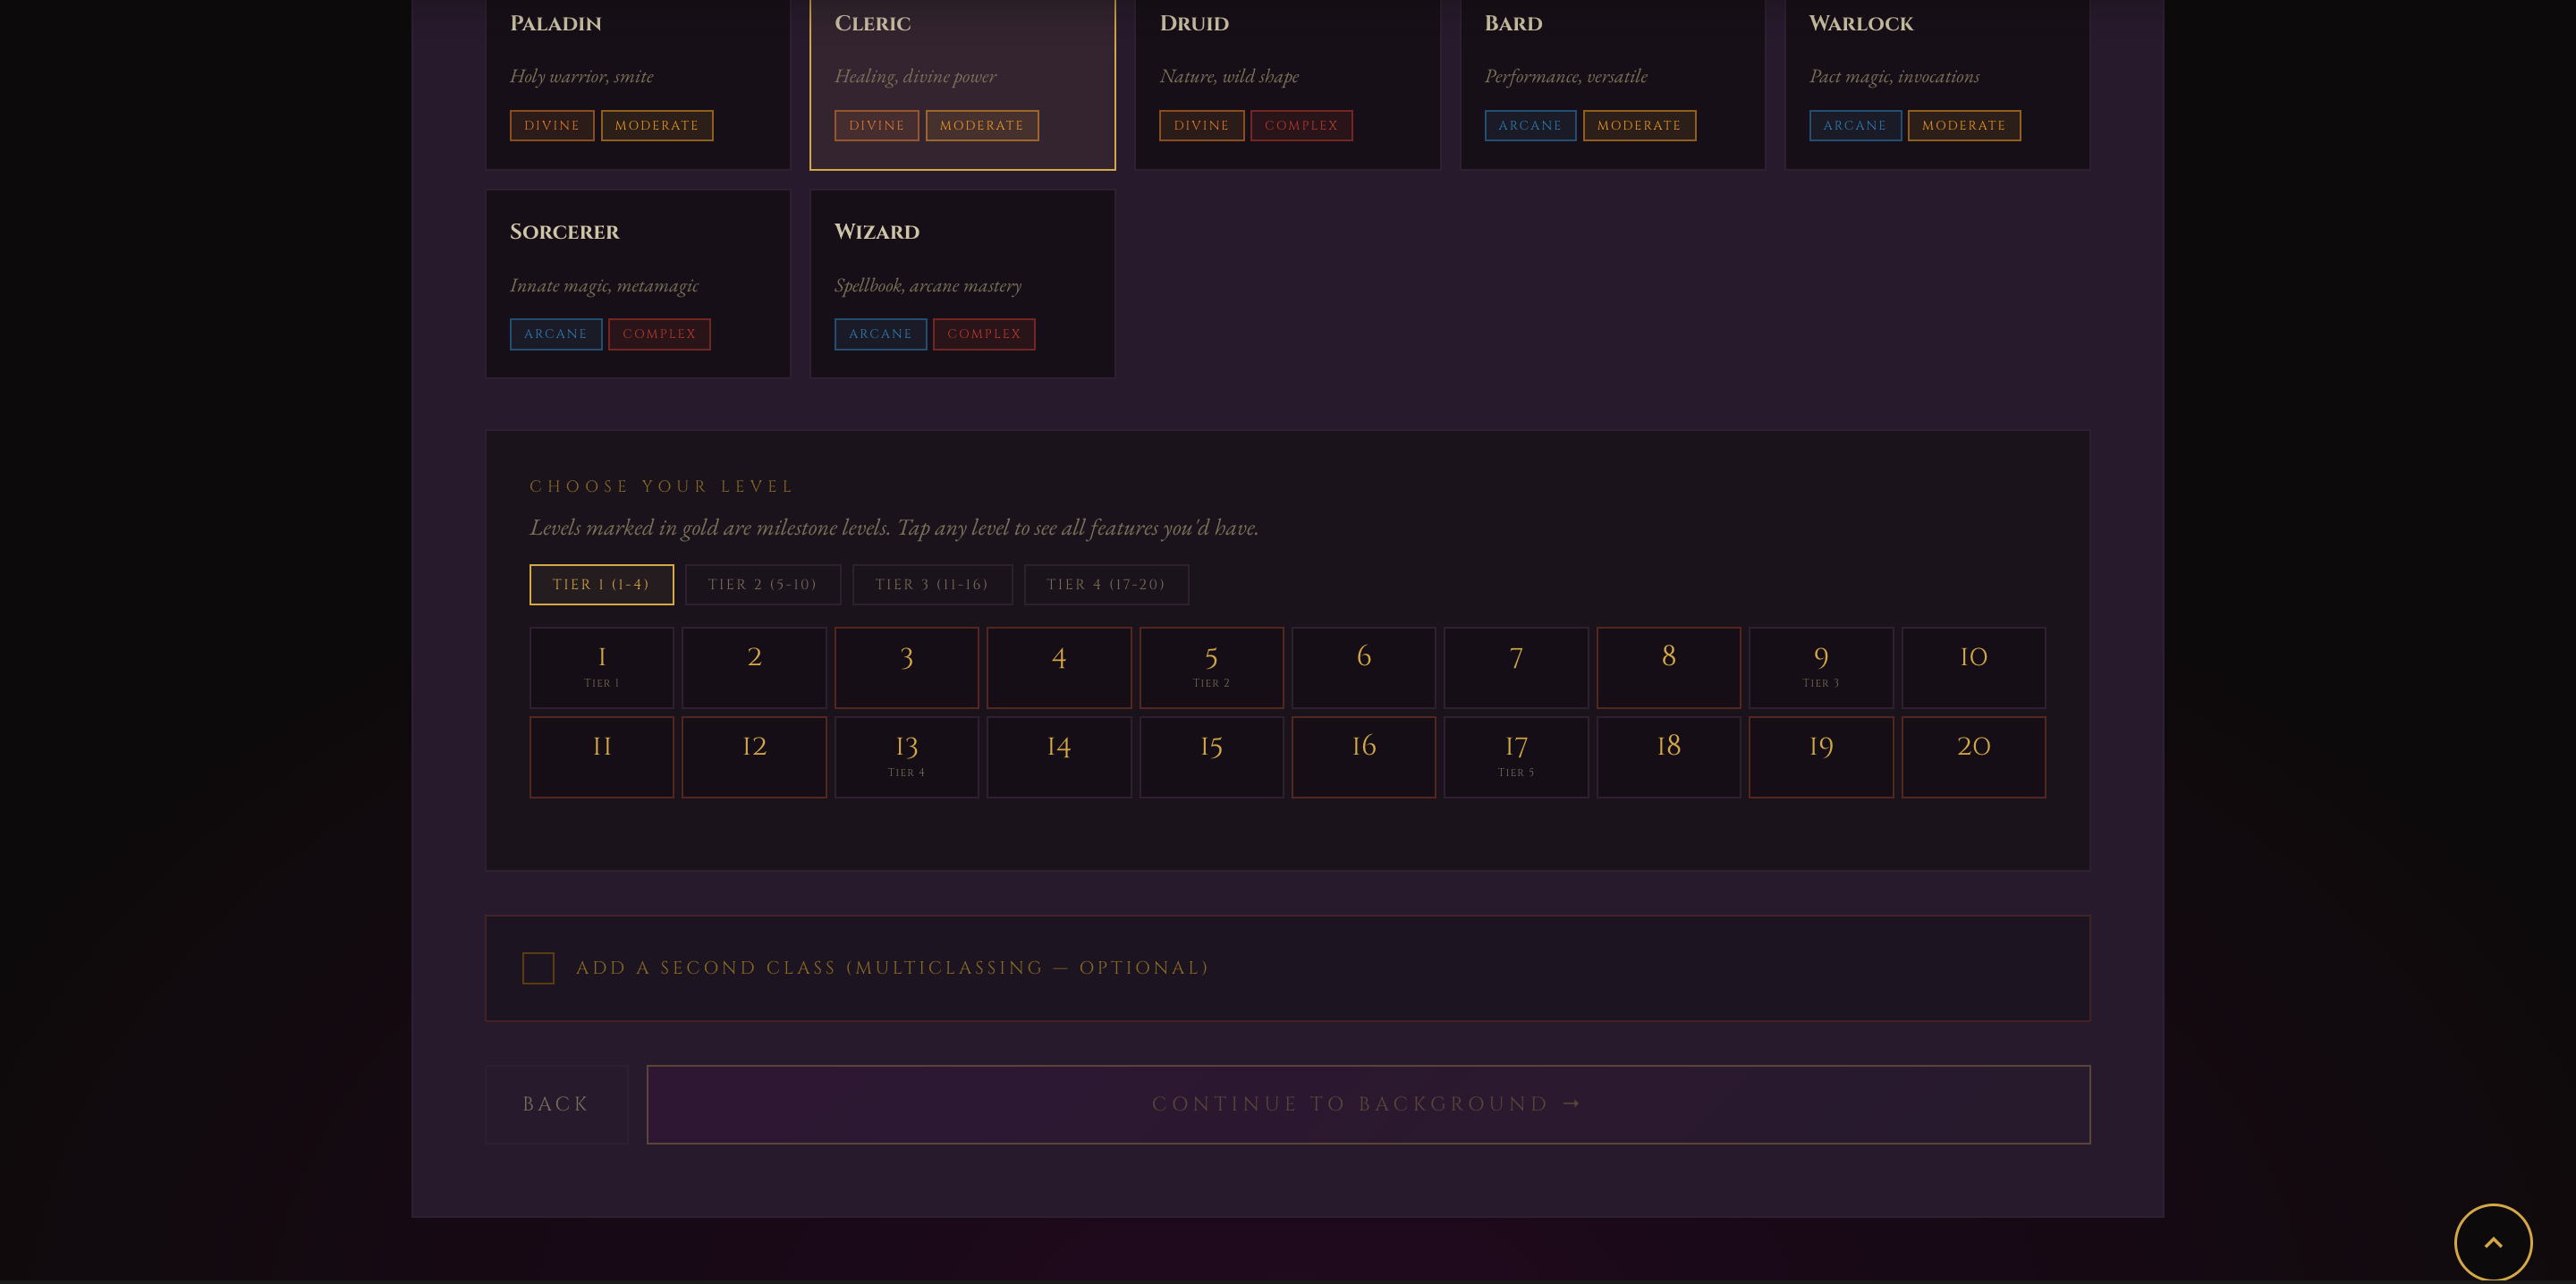Click the Moderate tag on Cleric card
2576x1284 pixels.
(982, 126)
